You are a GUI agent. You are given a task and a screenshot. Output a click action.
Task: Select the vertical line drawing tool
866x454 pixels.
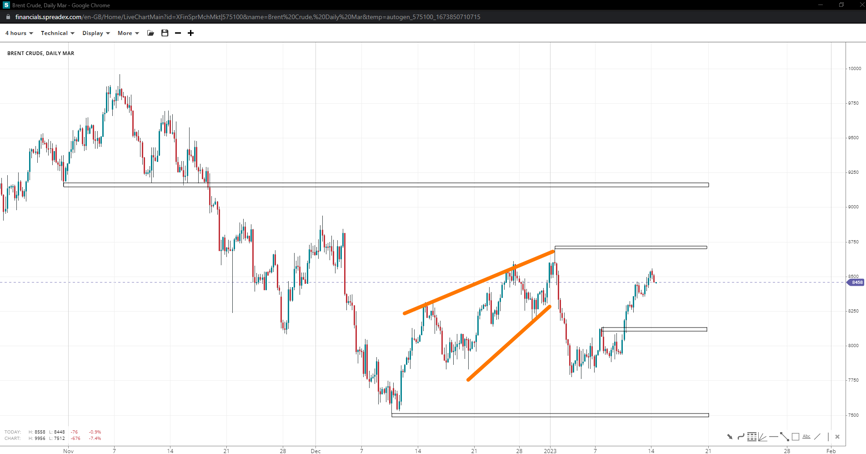[828, 437]
